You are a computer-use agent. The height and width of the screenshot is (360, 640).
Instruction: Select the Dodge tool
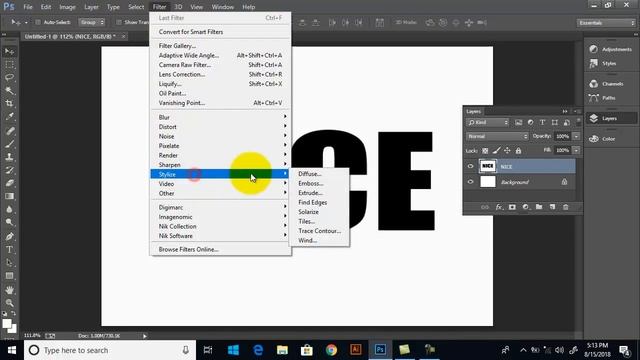9,222
